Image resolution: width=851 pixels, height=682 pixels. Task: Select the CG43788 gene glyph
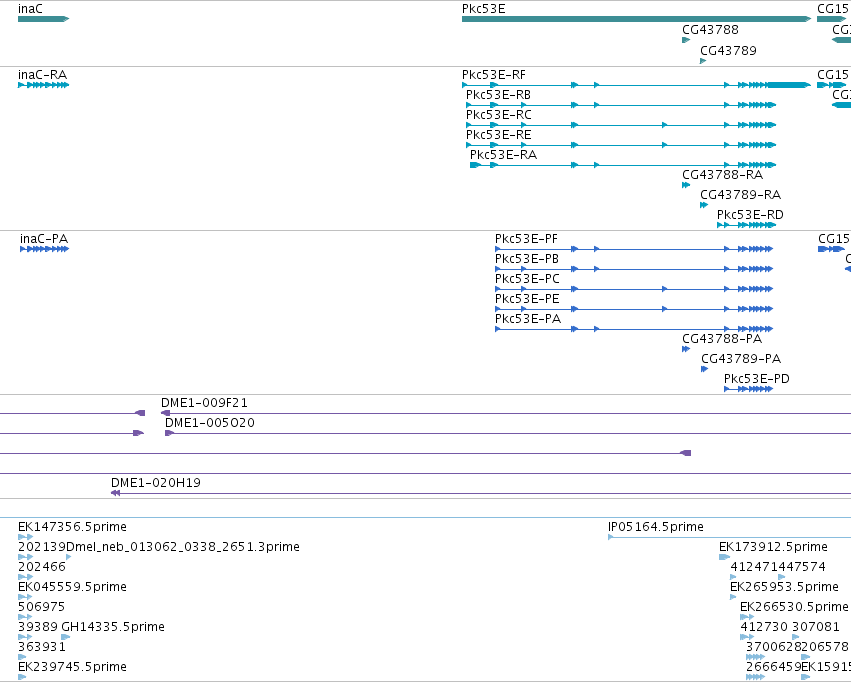[686, 40]
